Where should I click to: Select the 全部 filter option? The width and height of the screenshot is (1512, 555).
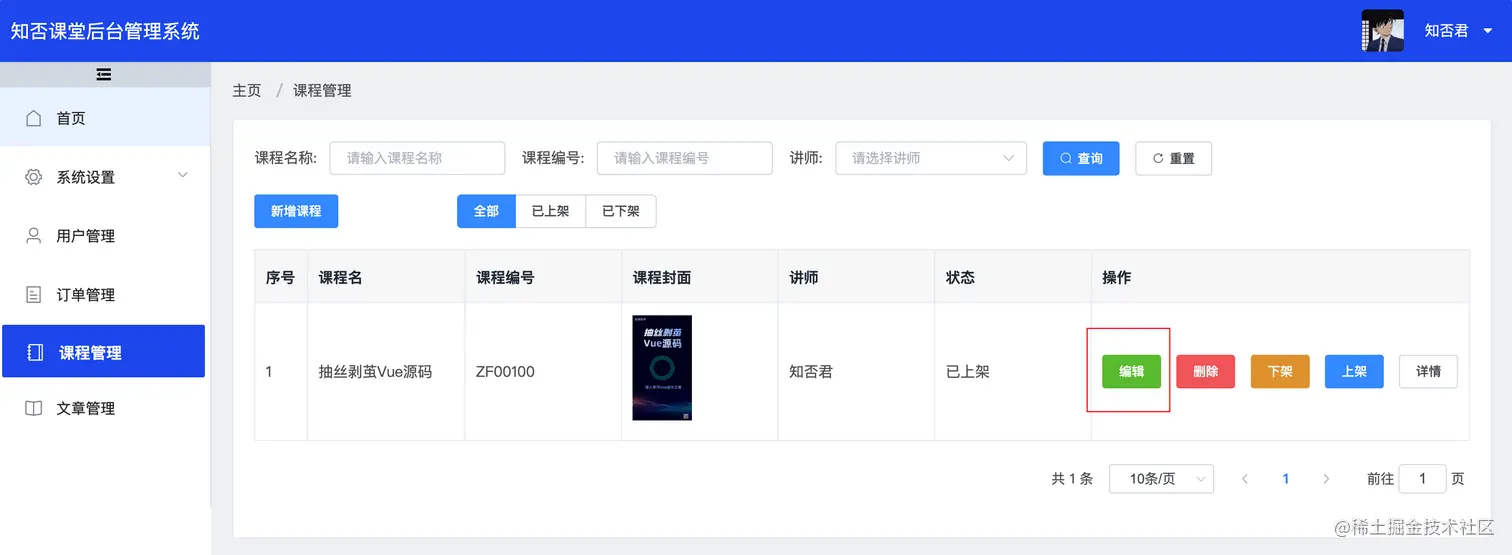click(x=486, y=211)
